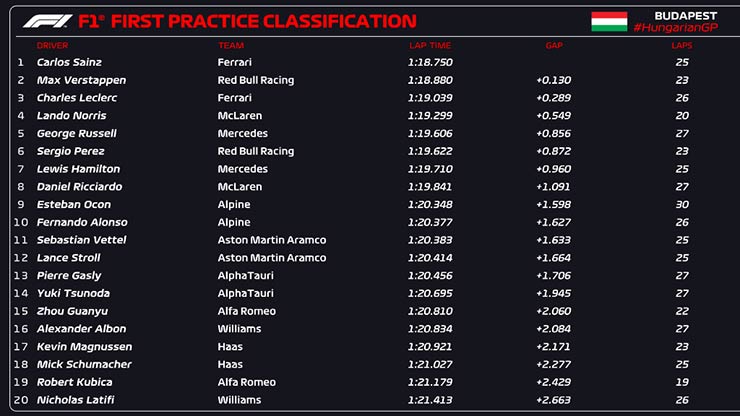Click Esteban Ocon's lap count of 30
This screenshot has width=740, height=416.
coord(681,205)
